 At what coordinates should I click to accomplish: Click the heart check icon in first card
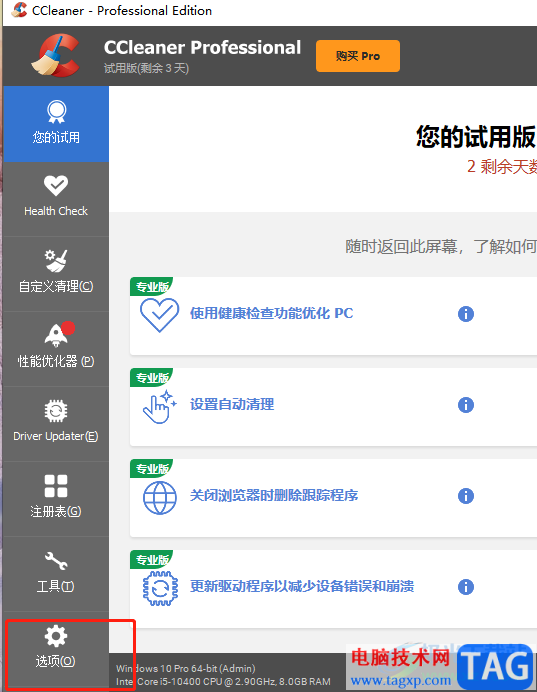tap(159, 315)
